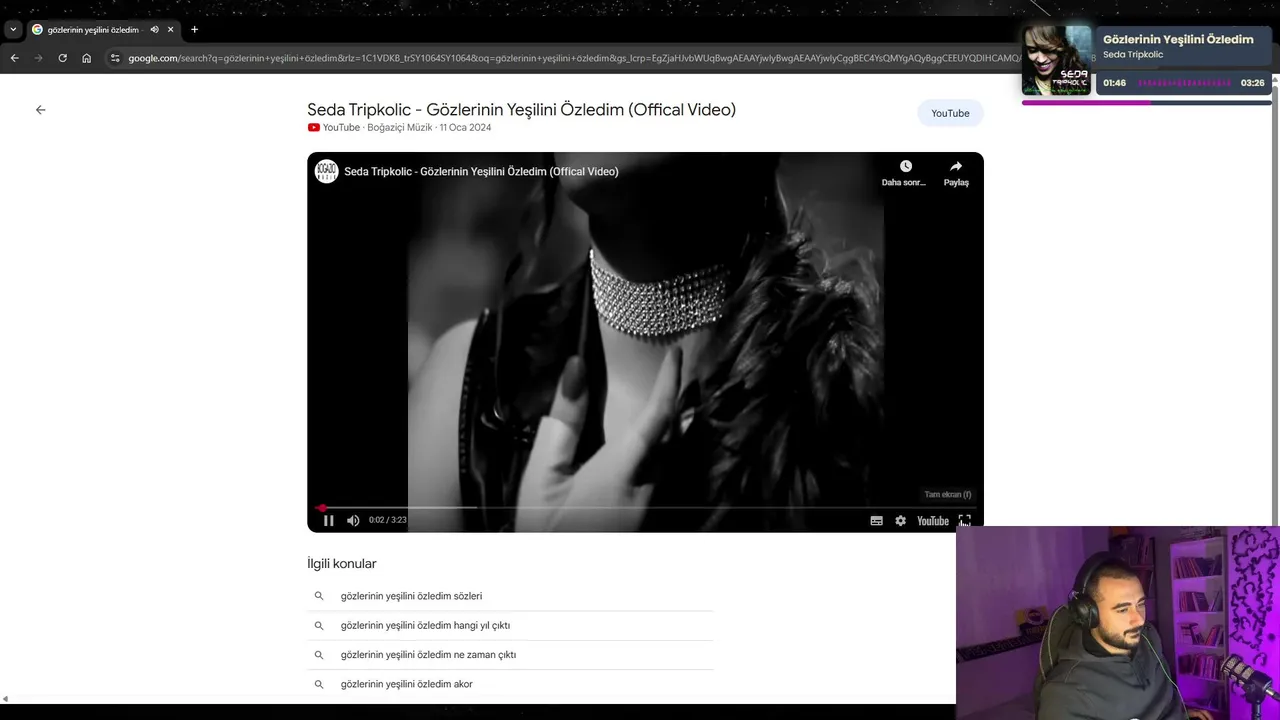Viewport: 1280px width, 720px height.
Task: Click the browser forward button
Action: point(38,58)
